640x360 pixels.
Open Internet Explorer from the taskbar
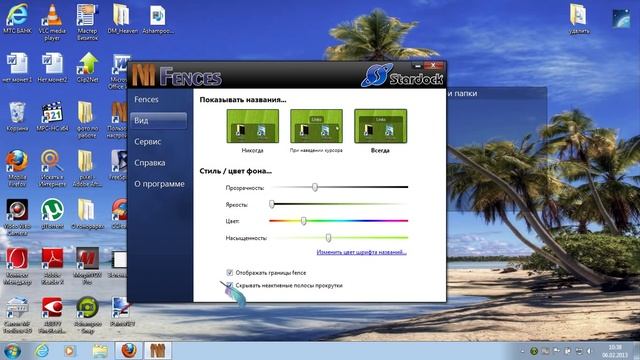[x=42, y=351]
